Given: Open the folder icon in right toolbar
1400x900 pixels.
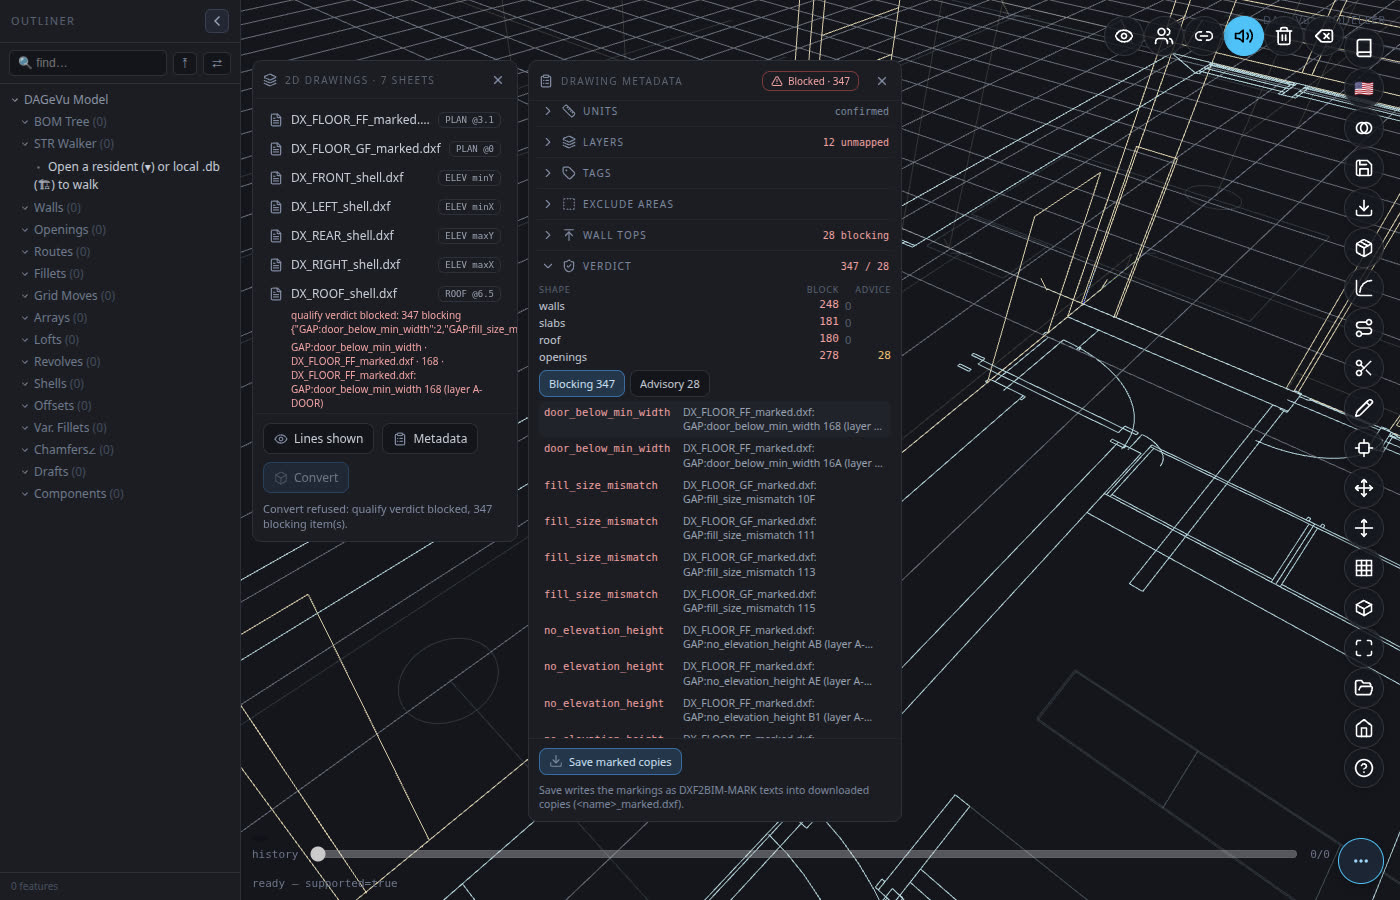Looking at the screenshot, I should click(x=1364, y=688).
